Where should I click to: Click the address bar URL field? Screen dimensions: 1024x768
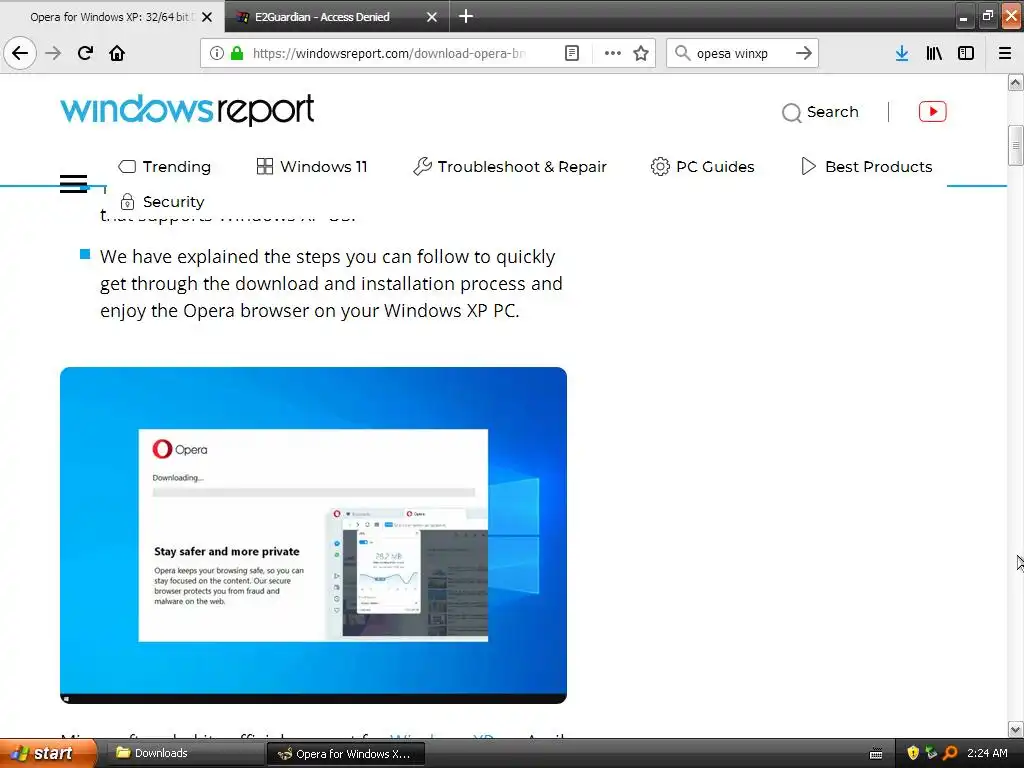tap(389, 53)
